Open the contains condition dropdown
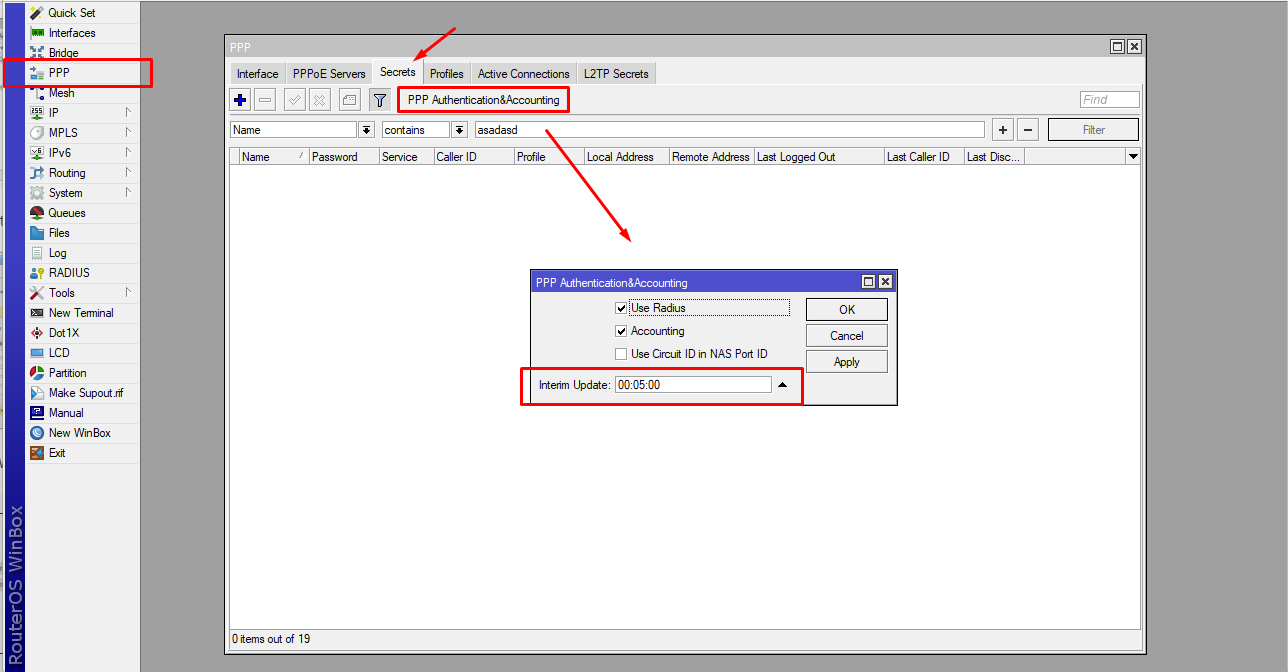1288x672 pixels. [x=459, y=130]
